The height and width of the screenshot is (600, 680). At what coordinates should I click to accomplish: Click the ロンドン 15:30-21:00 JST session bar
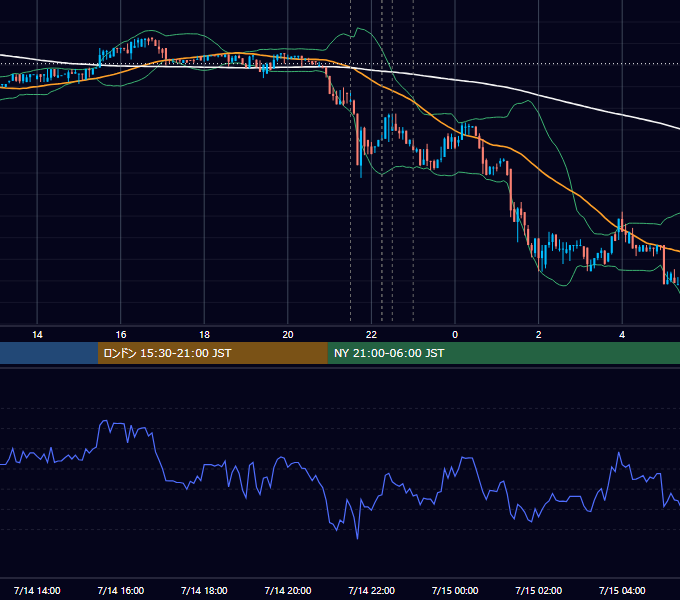(212, 353)
